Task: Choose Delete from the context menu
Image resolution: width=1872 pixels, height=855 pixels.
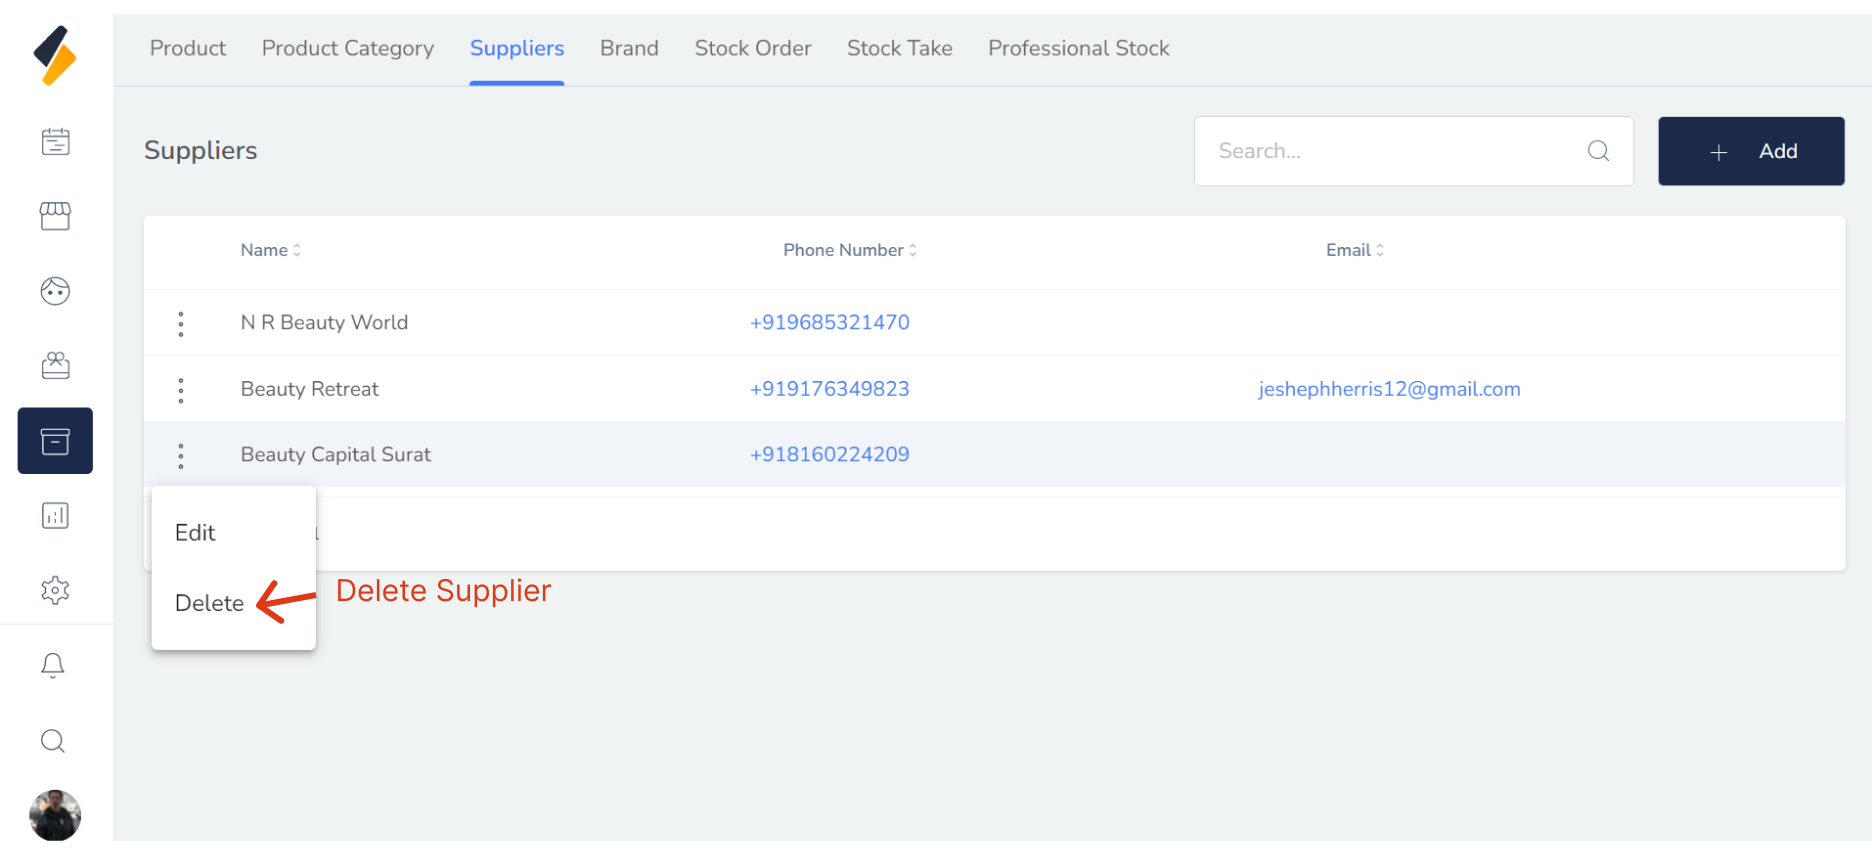Action: [209, 603]
